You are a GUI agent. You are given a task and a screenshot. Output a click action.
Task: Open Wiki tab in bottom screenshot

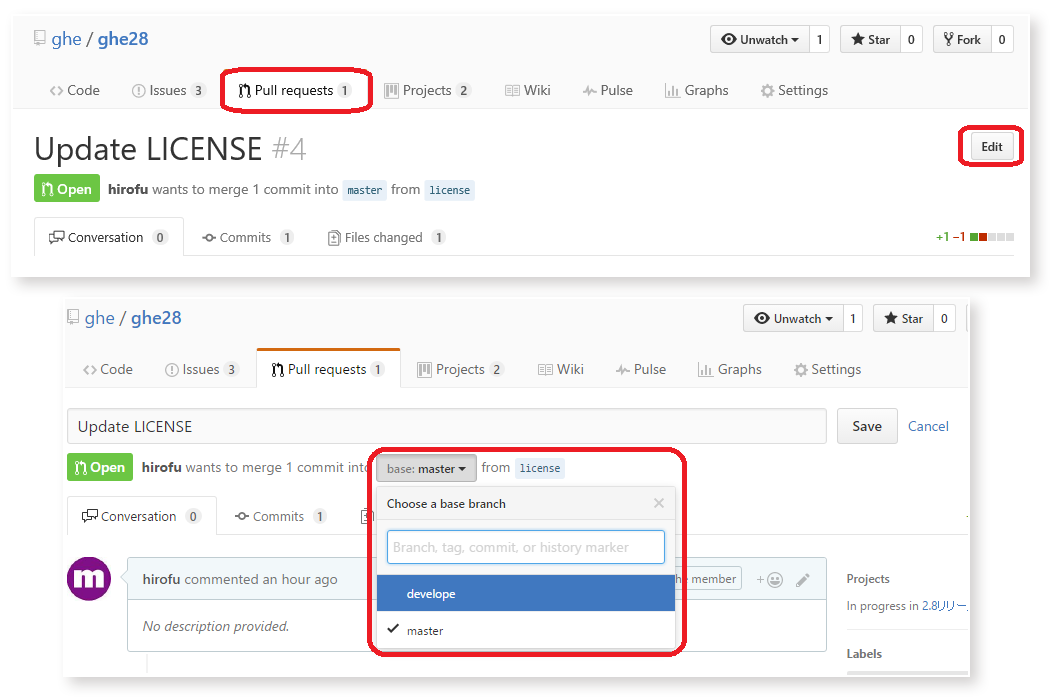tap(560, 370)
